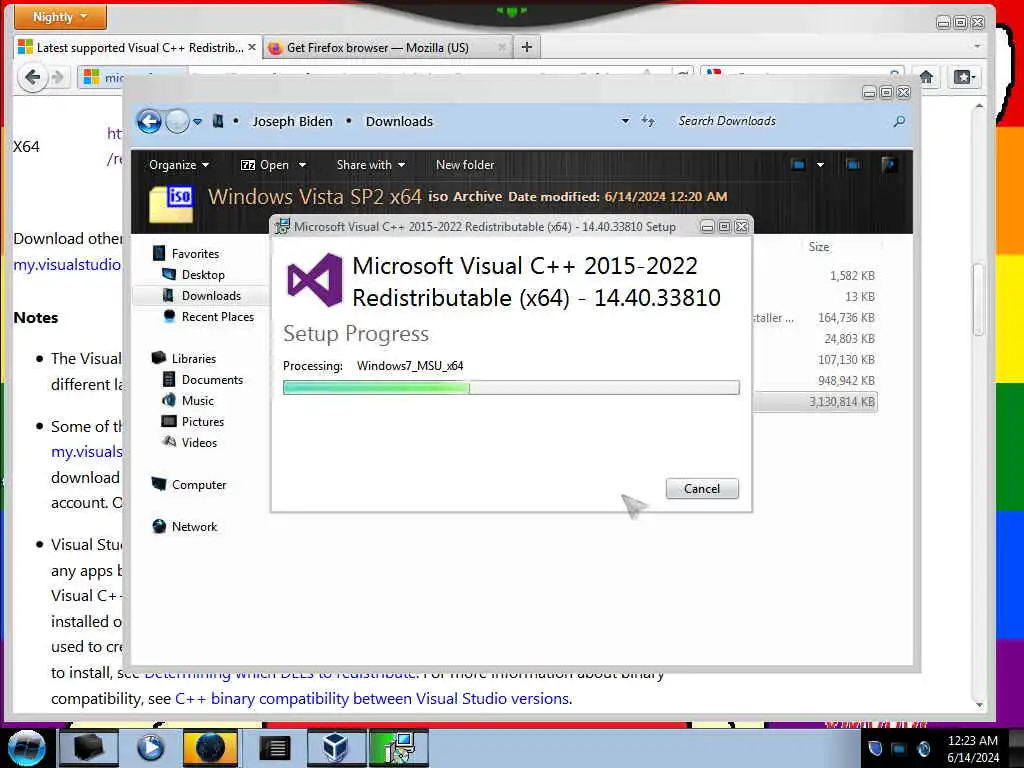The height and width of the screenshot is (768, 1024).
Task: Open the Windows Start orb
Action: (x=26, y=748)
